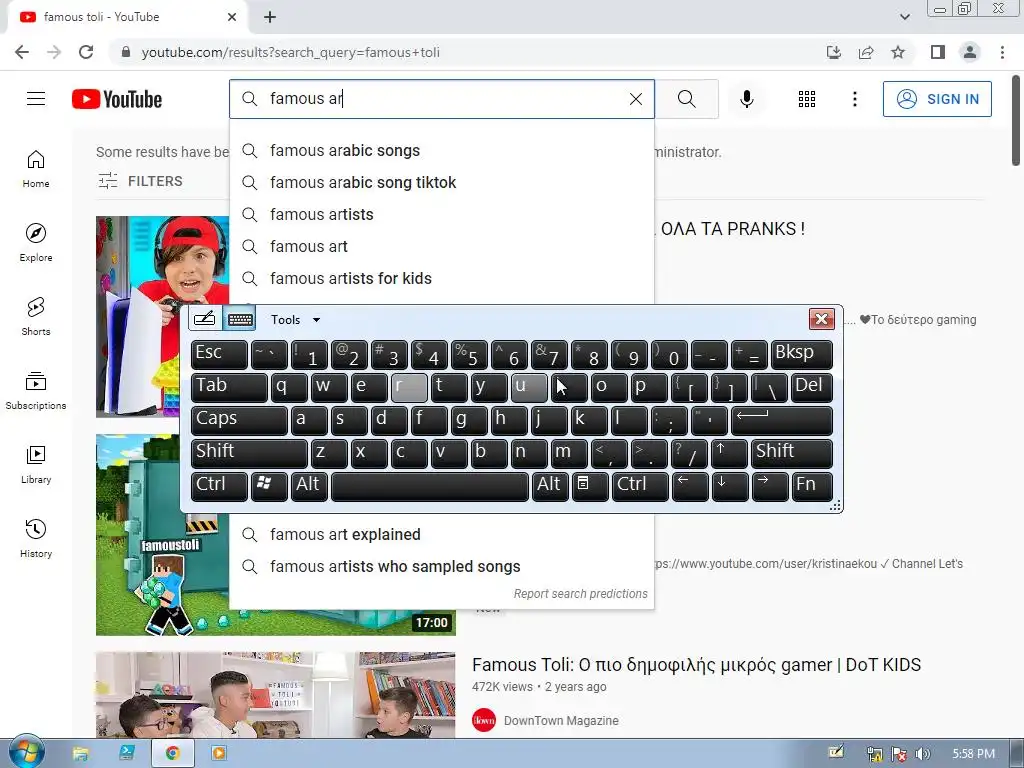Click the volume icon in system tray
The width and height of the screenshot is (1024, 768).
click(922, 754)
